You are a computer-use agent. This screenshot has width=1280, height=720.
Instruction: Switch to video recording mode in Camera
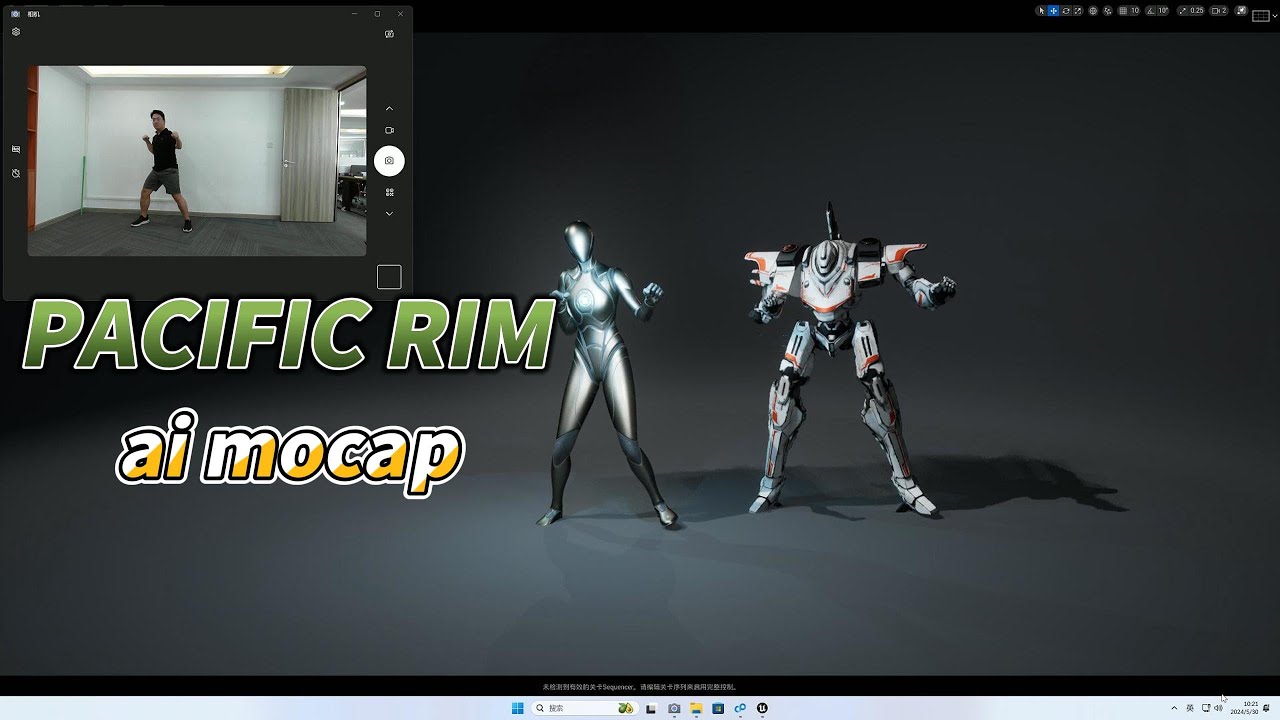pyautogui.click(x=389, y=130)
